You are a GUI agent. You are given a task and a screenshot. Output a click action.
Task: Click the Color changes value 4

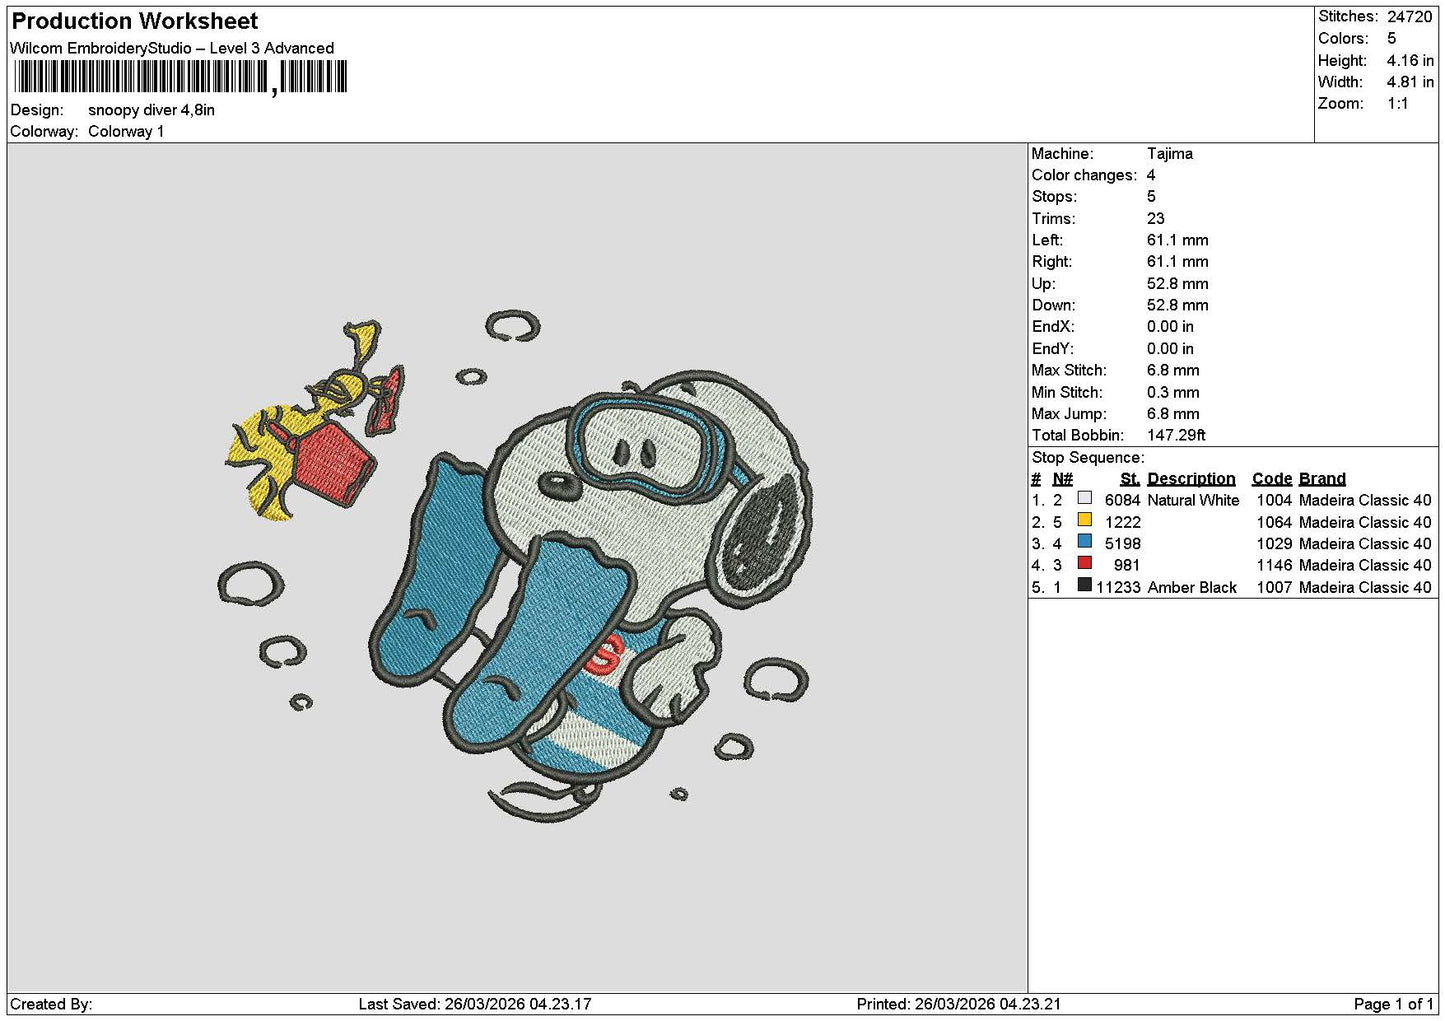tap(1151, 175)
